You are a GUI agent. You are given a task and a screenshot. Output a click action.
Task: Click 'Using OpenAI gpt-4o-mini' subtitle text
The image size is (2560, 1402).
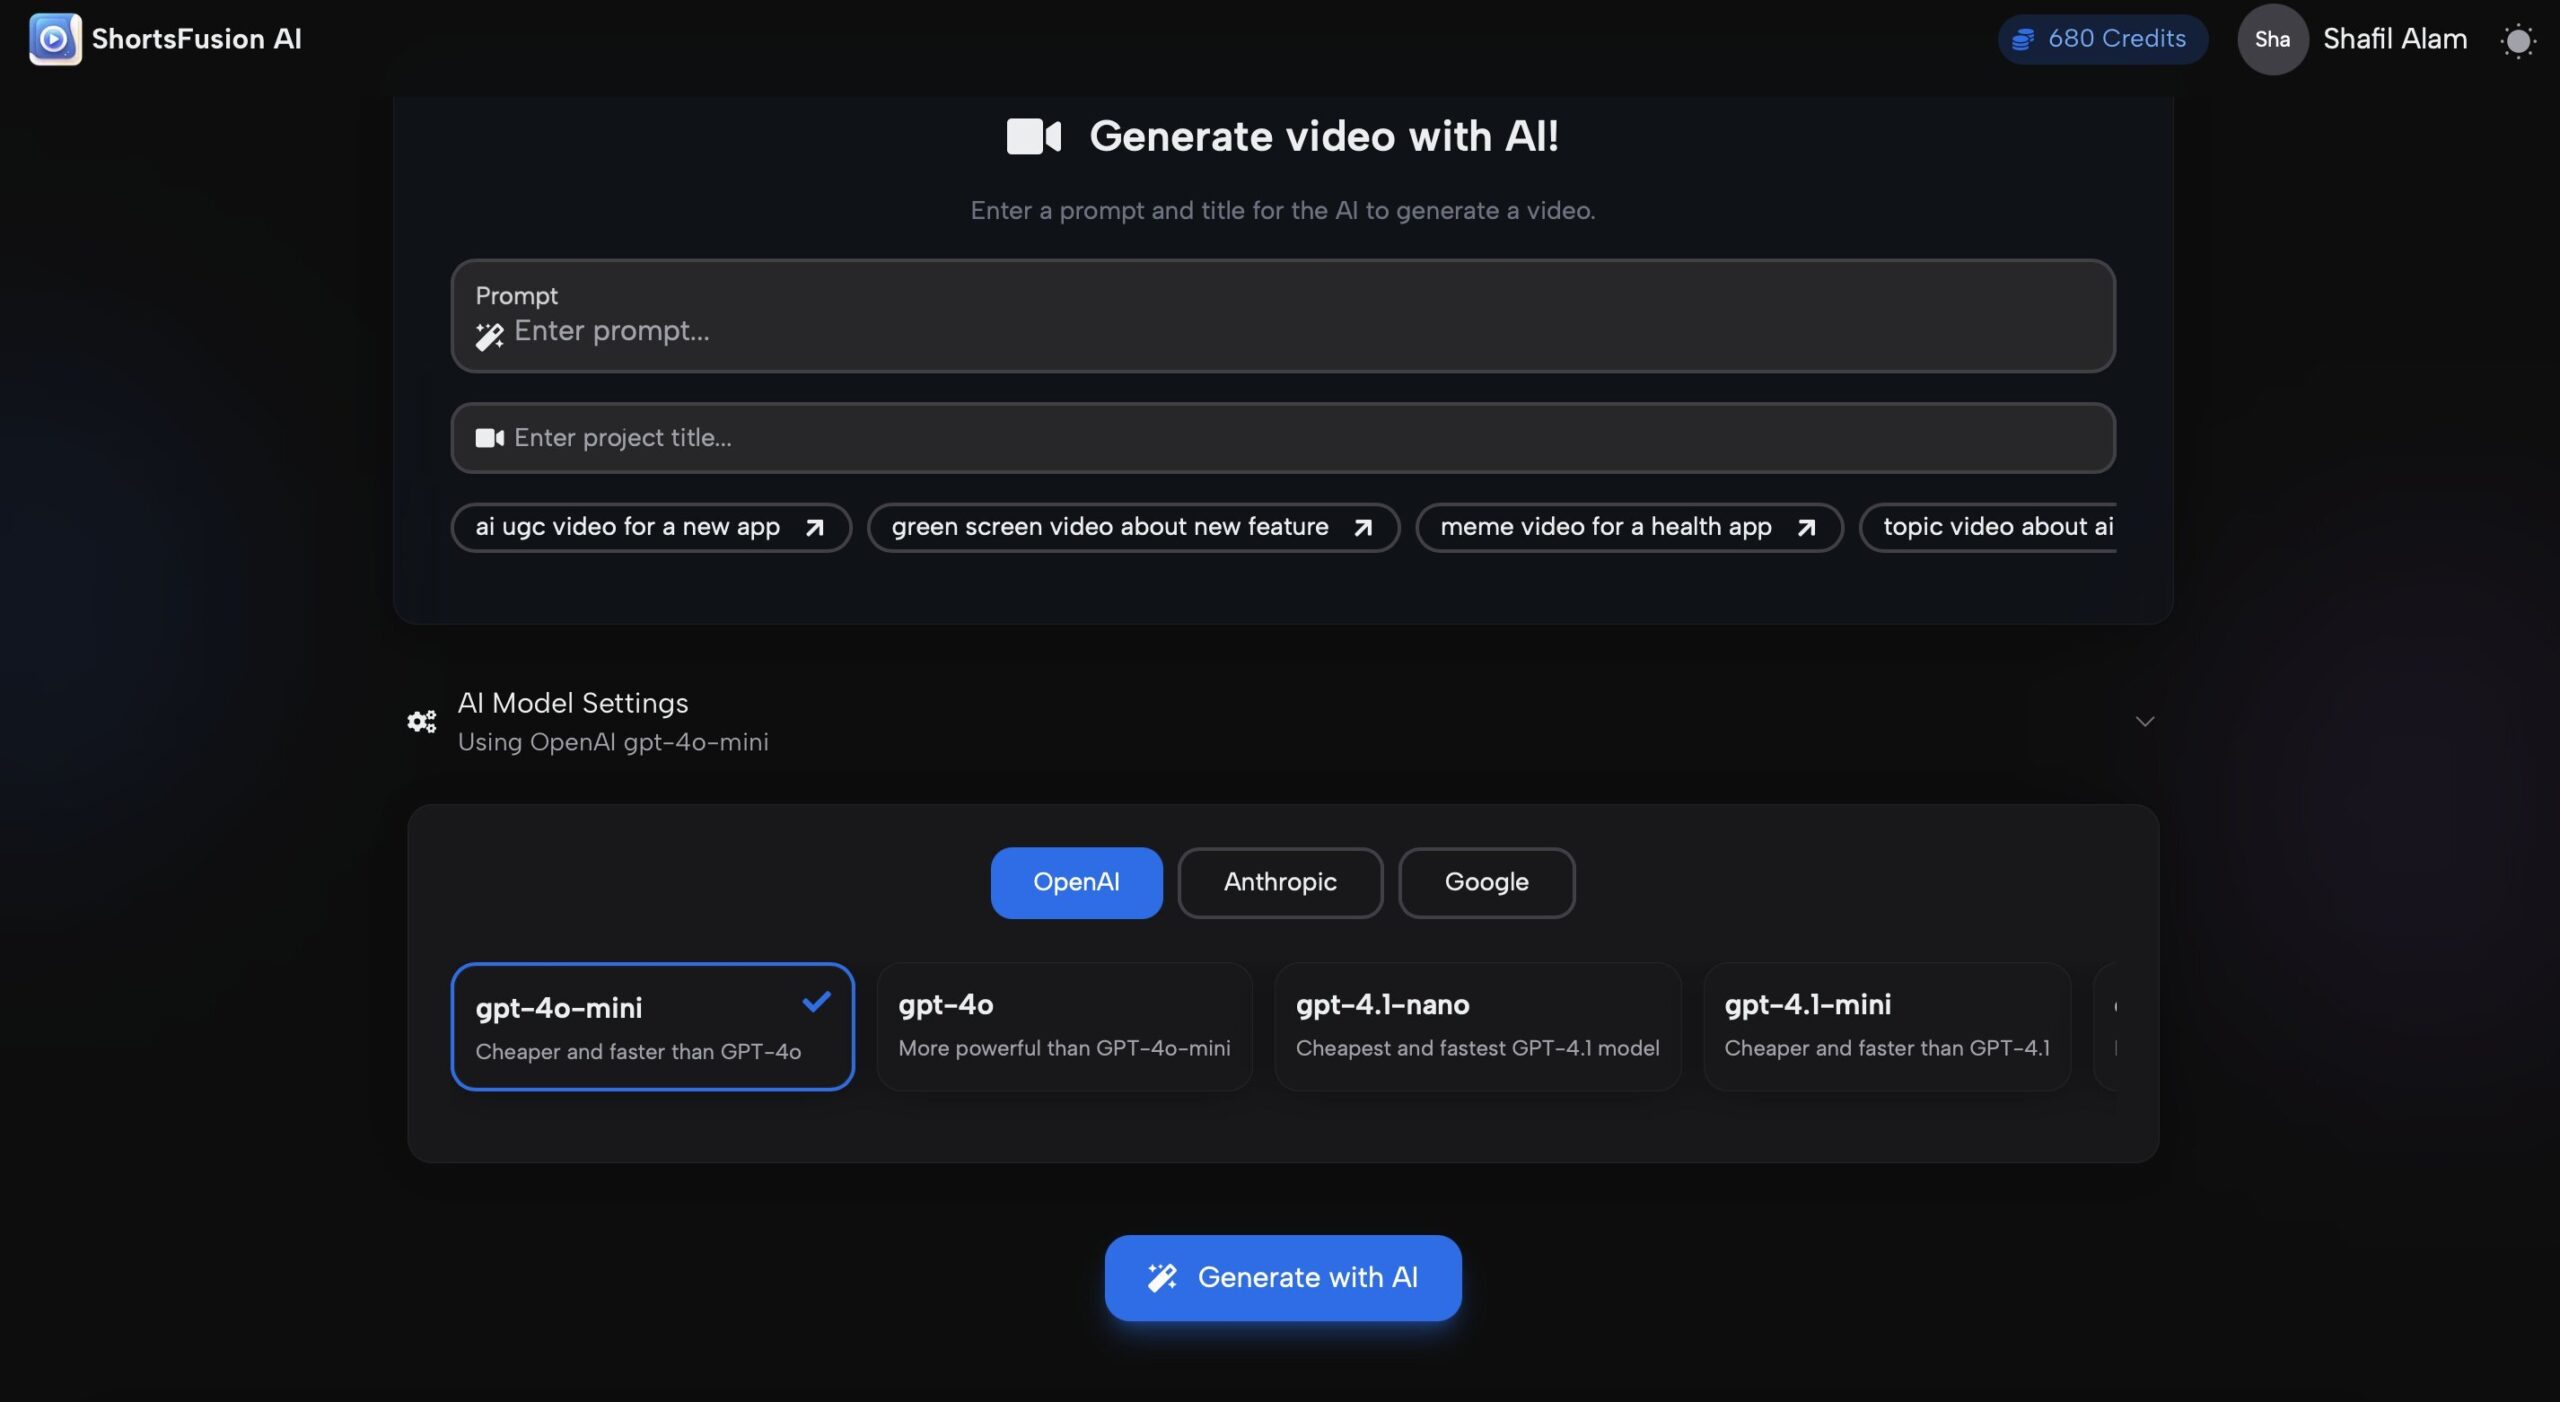[x=613, y=742]
